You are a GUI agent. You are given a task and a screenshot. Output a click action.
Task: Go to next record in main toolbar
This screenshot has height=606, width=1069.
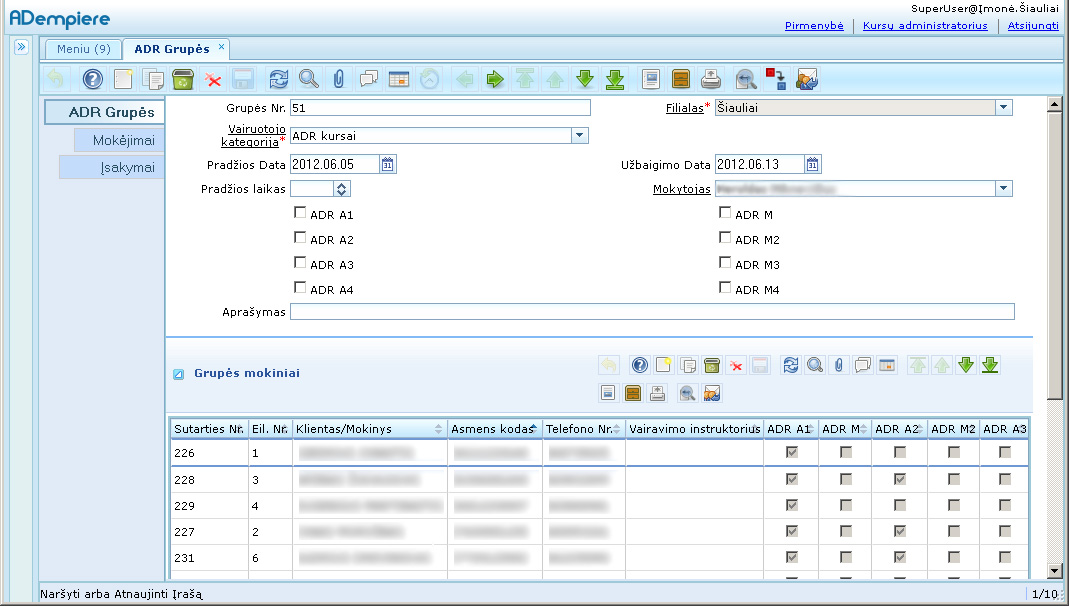point(585,79)
